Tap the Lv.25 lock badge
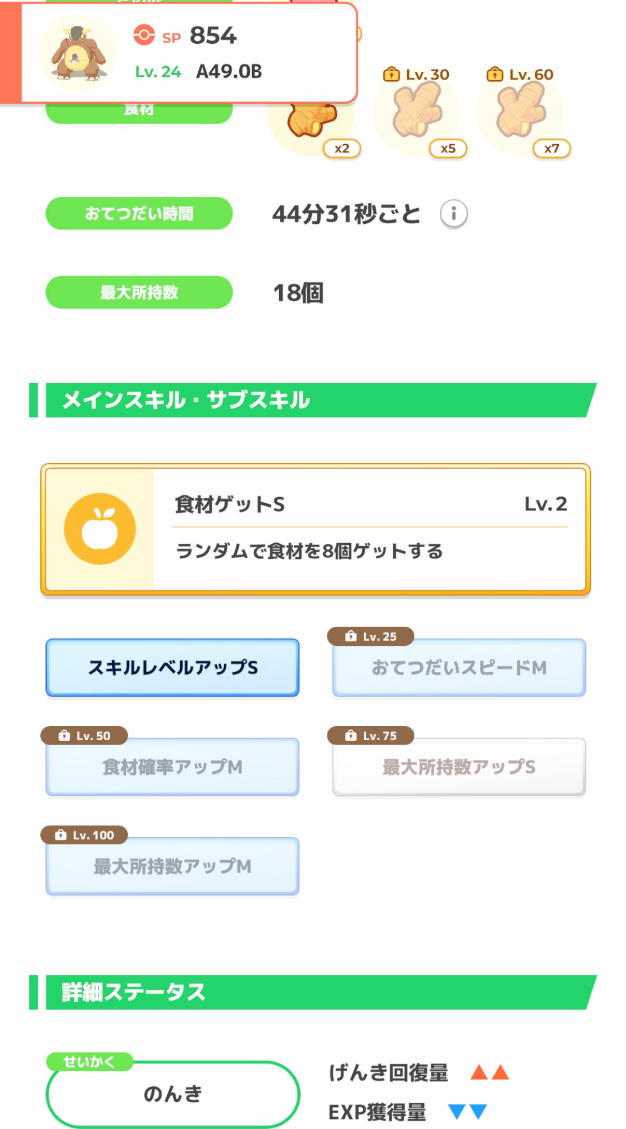The image size is (626, 1129). point(371,636)
